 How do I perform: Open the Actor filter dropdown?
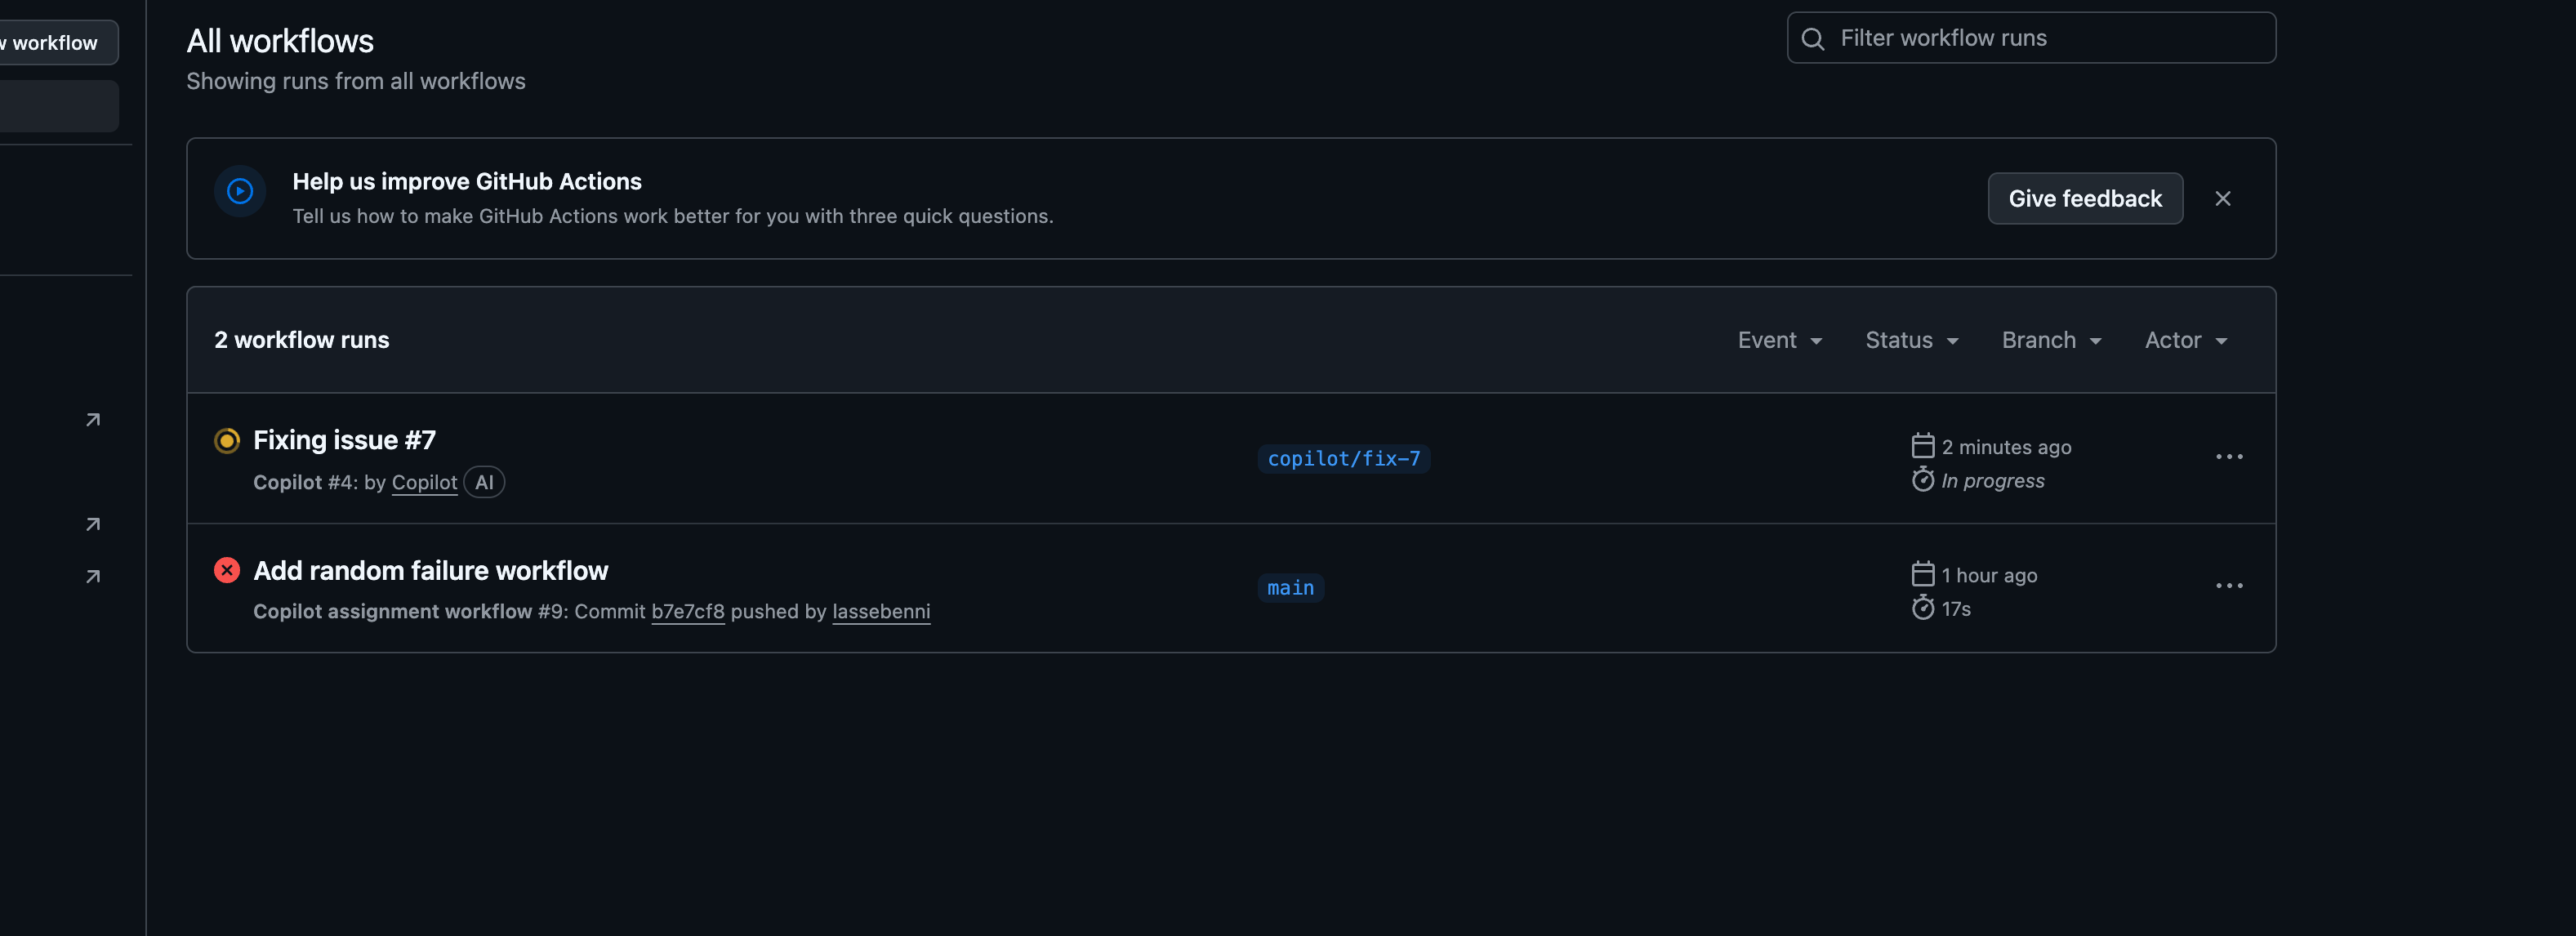coord(2185,341)
